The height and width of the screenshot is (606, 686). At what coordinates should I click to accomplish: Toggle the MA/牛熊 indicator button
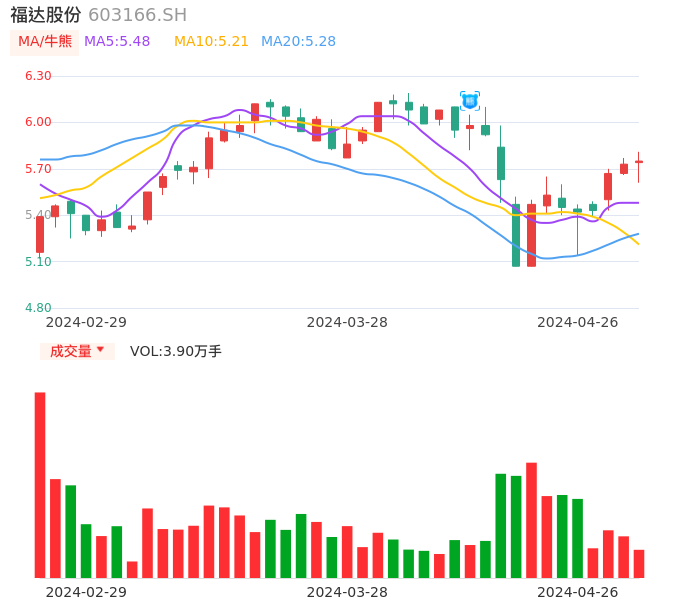pyautogui.click(x=45, y=42)
